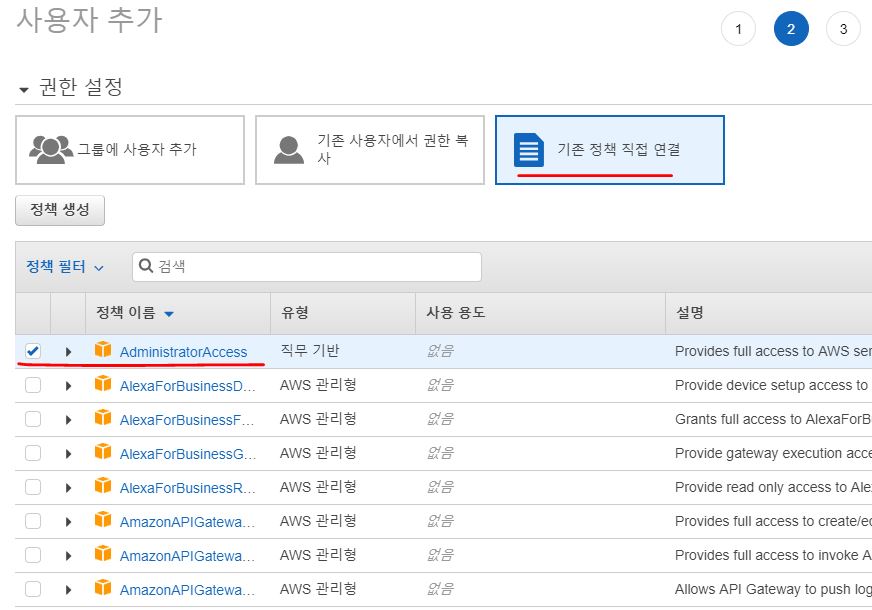Check the AlexaForBusinessG... policy checkbox

pos(33,453)
